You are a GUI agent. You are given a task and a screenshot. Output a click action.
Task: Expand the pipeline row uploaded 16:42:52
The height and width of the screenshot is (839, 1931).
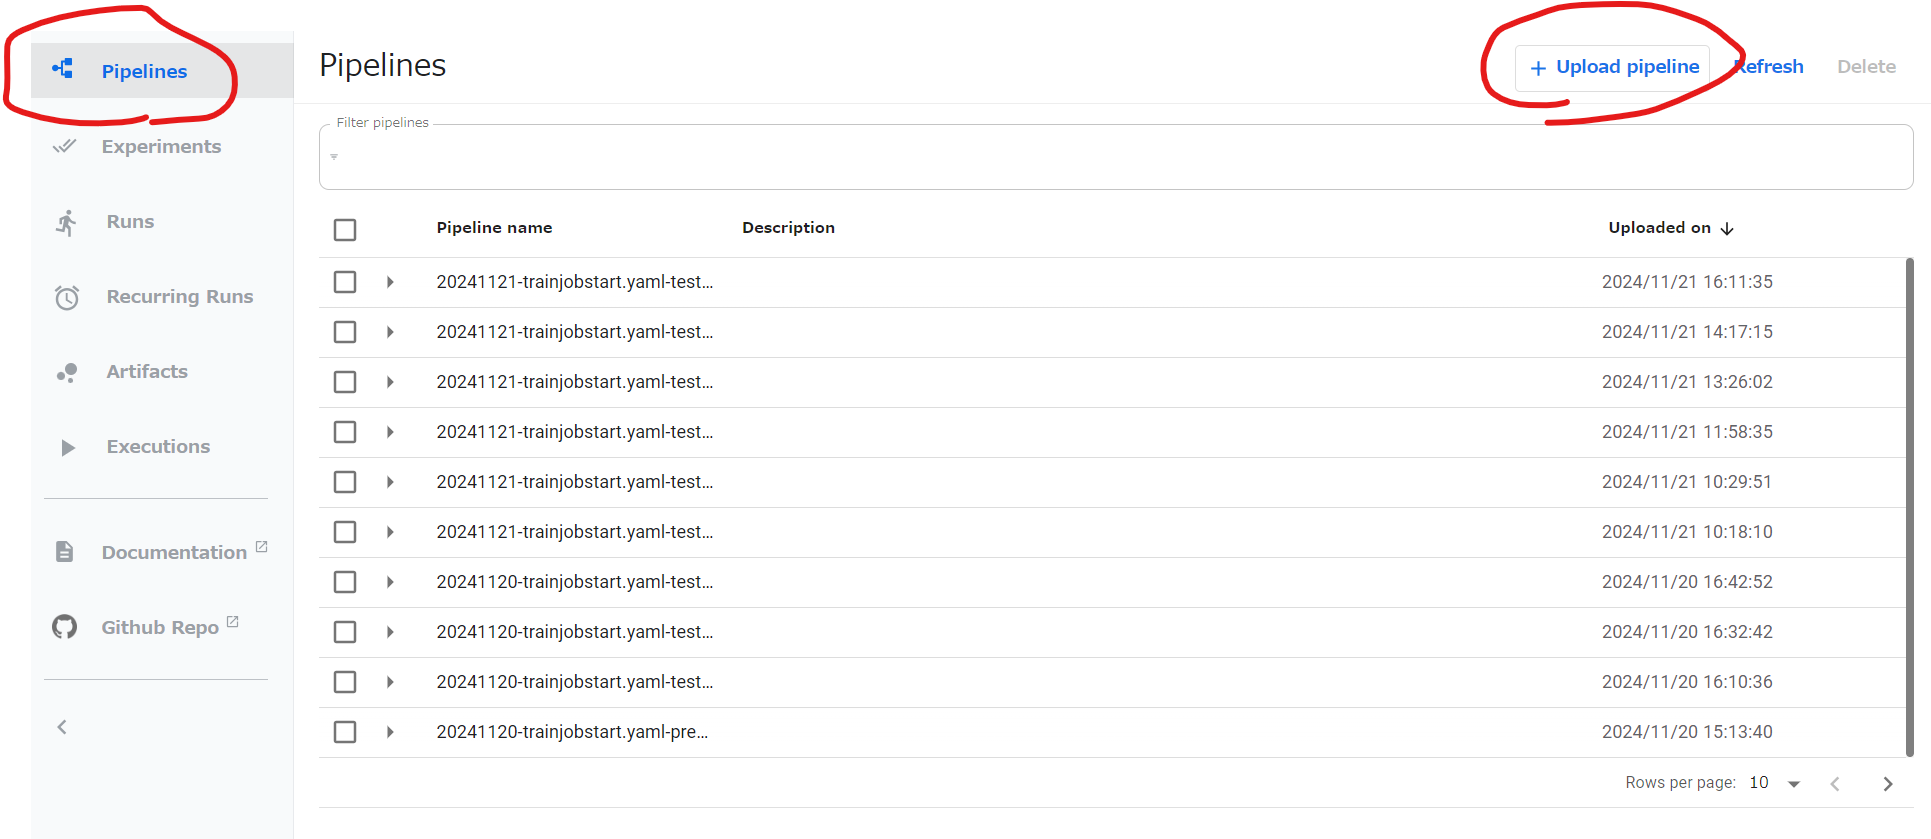(x=390, y=582)
